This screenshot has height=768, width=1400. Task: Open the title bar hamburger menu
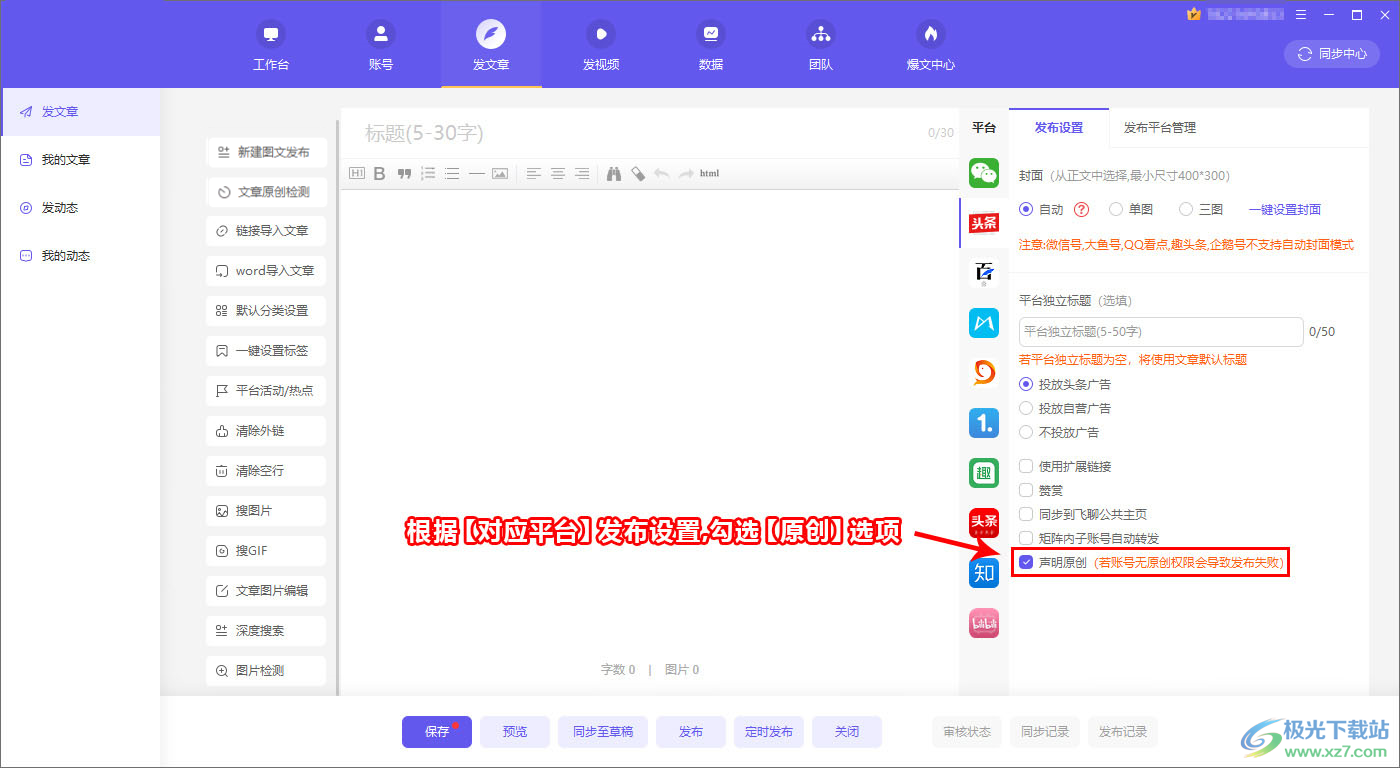pos(1300,15)
